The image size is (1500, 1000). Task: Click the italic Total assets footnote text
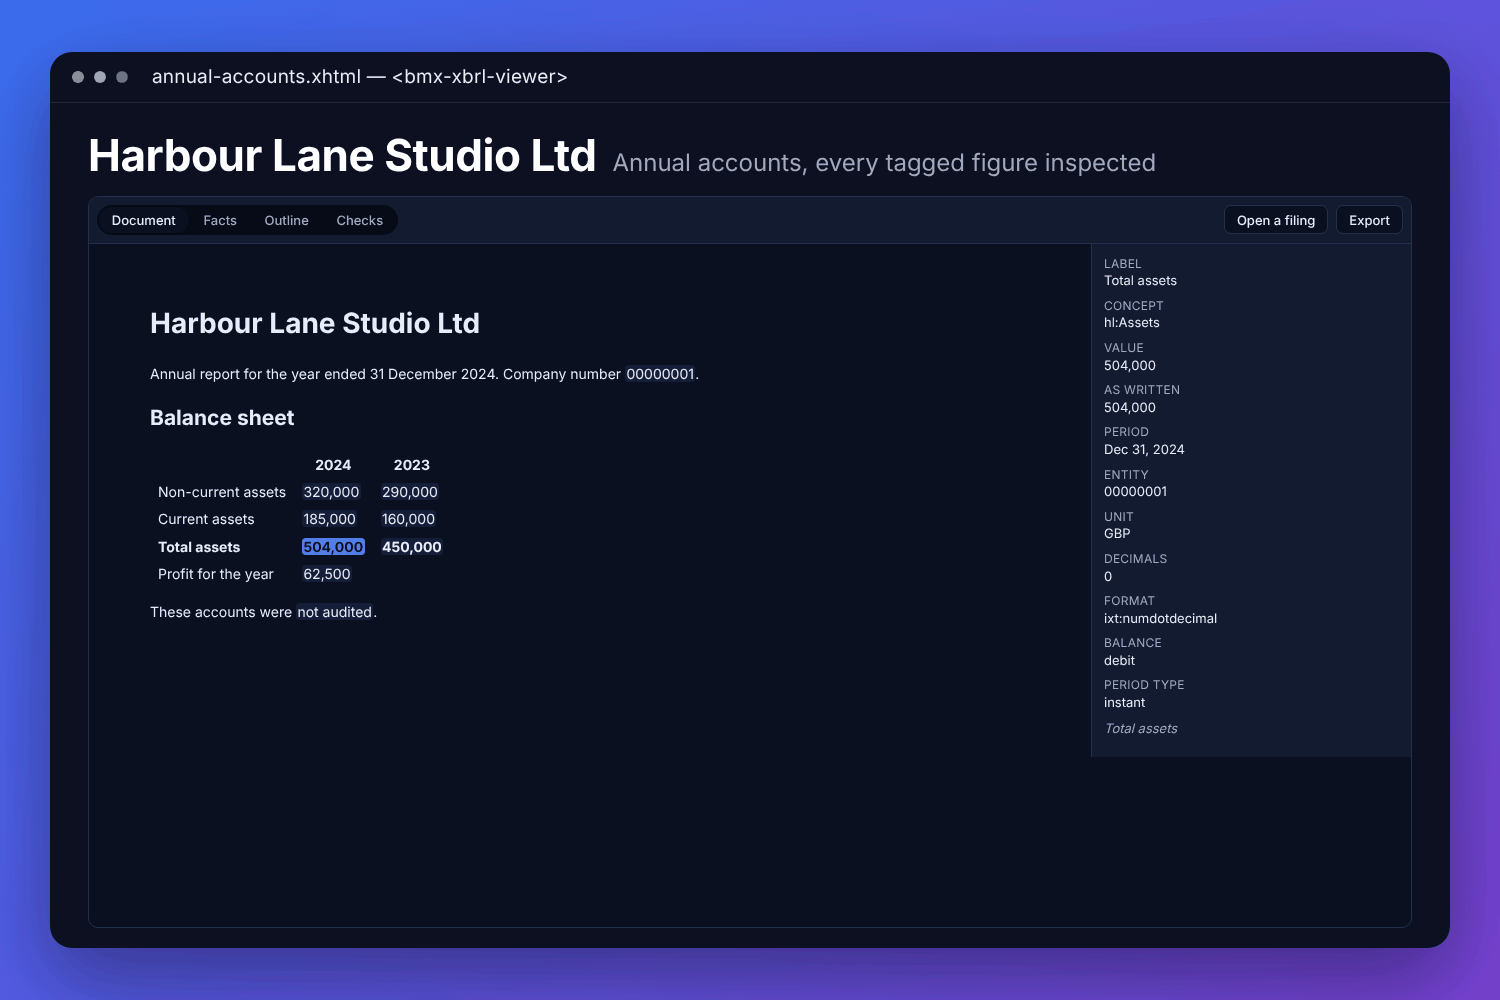(1141, 729)
